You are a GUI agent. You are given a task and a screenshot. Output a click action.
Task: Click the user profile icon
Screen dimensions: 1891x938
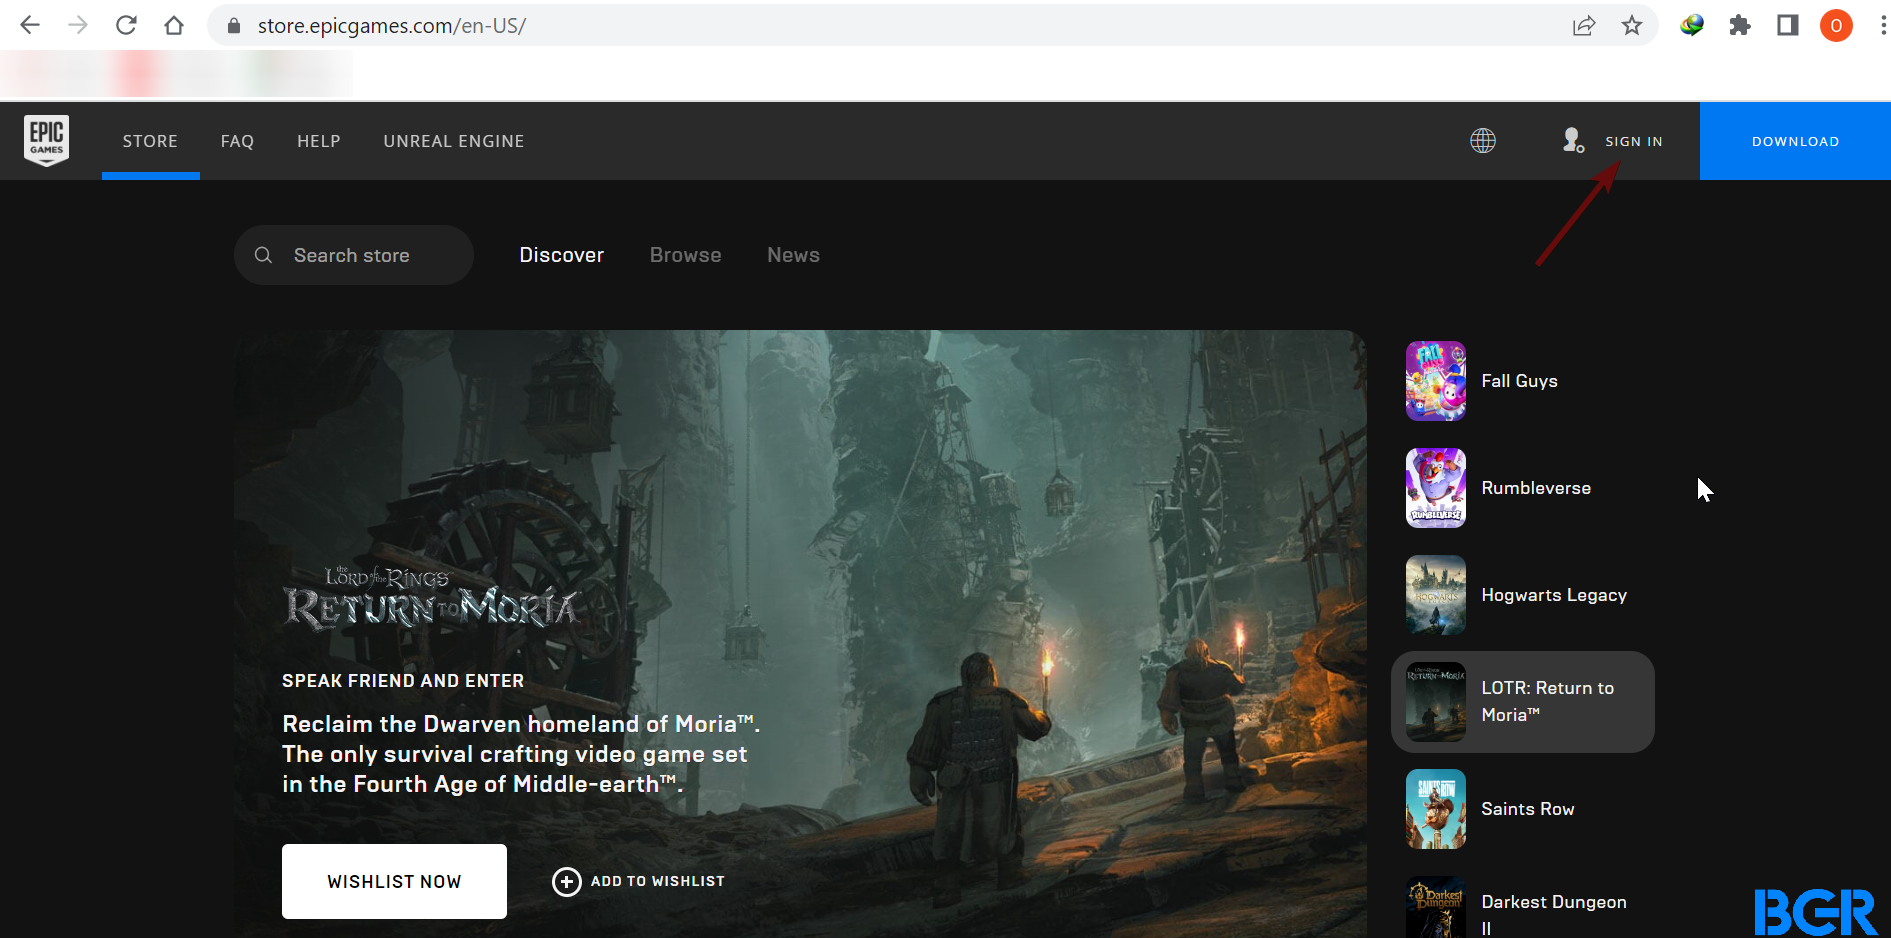click(x=1573, y=140)
